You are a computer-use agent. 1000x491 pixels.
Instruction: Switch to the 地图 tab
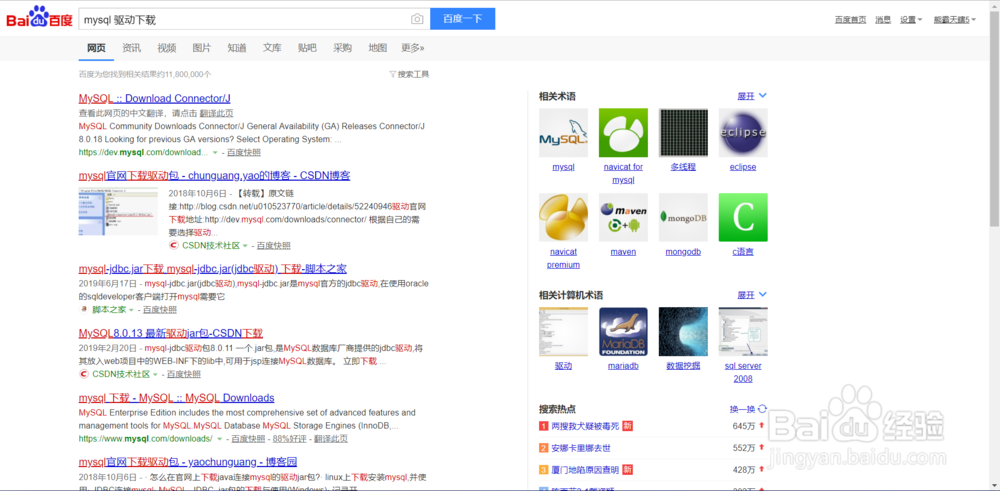[378, 48]
